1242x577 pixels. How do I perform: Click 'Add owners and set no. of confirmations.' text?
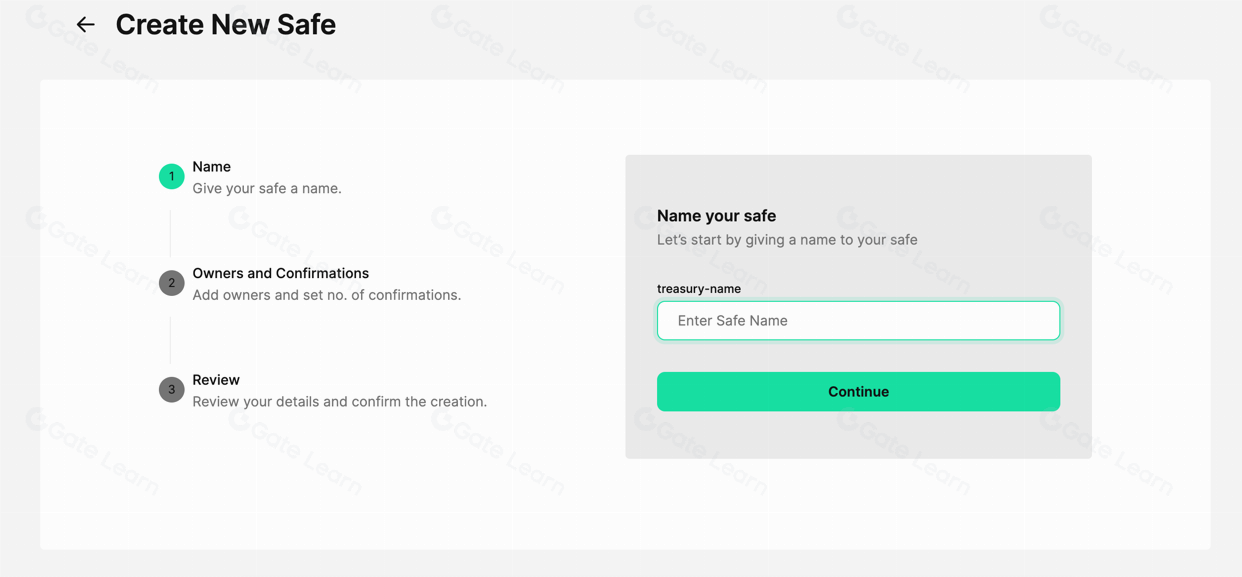point(326,295)
